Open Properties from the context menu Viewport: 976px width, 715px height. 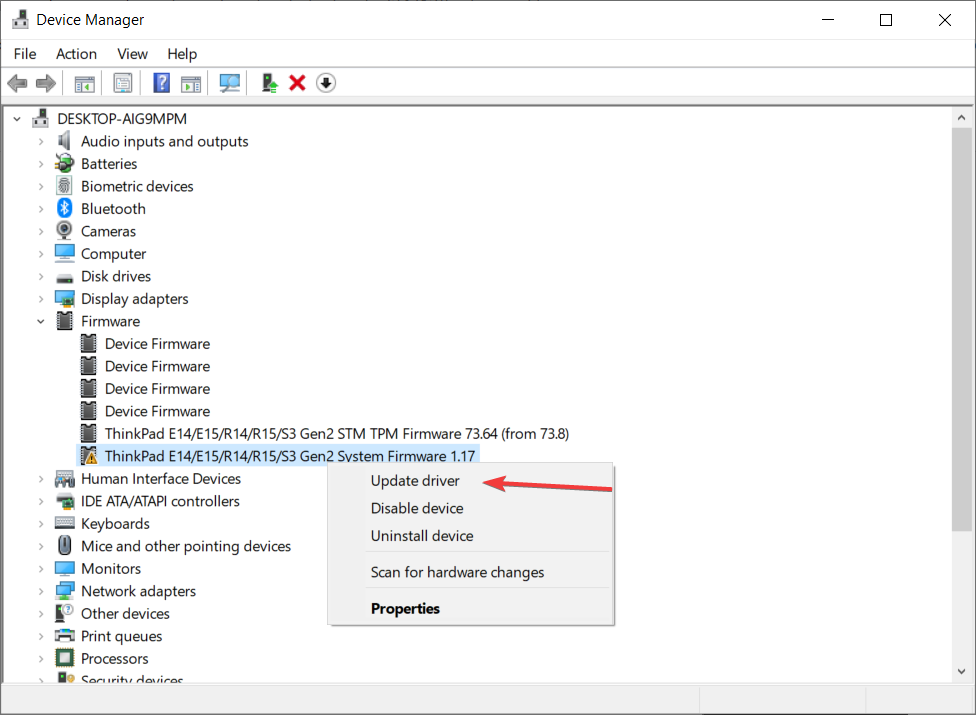405,608
